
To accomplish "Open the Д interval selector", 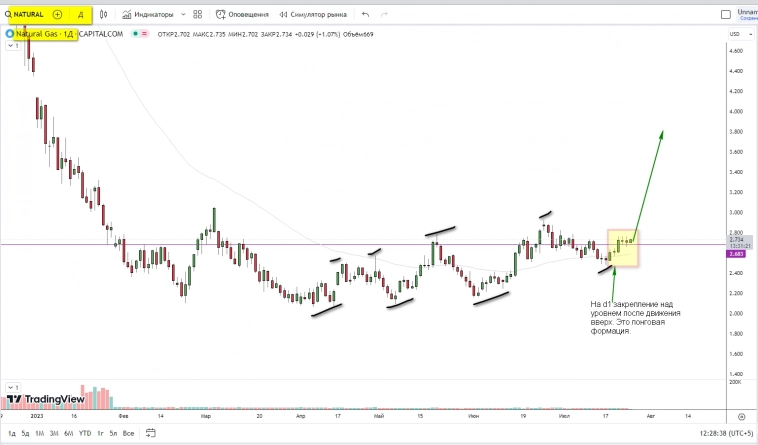I will click(81, 14).
